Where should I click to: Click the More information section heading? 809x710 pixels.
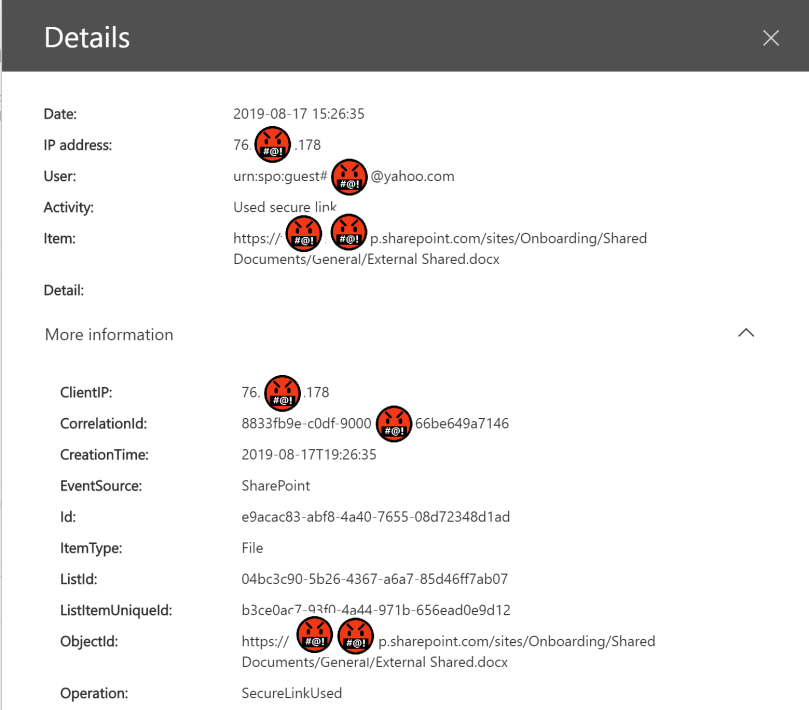109,335
